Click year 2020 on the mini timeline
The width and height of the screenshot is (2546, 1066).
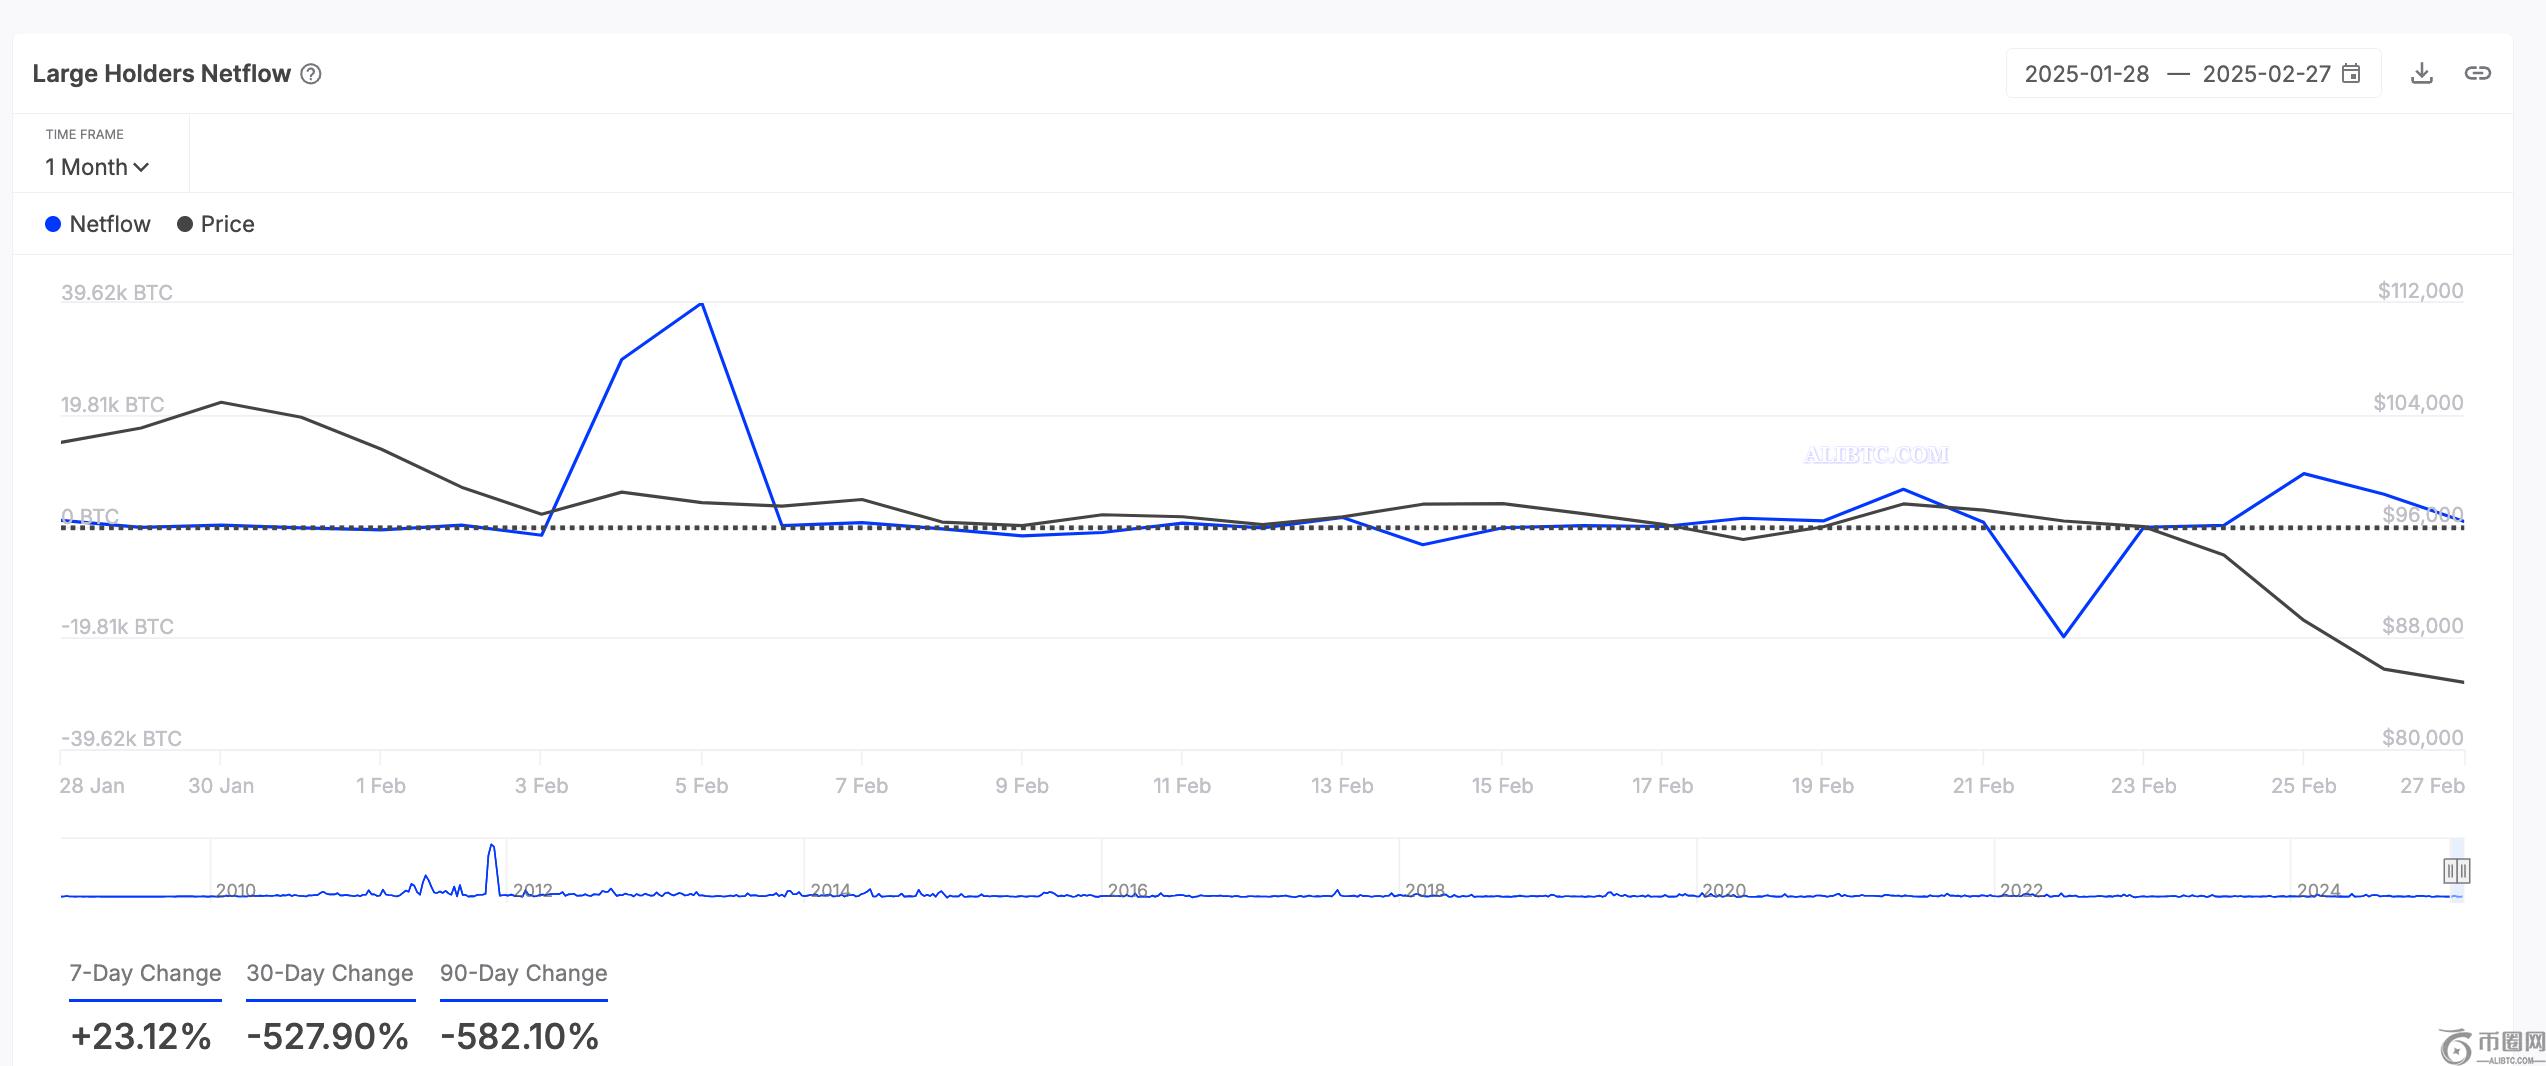click(x=1724, y=890)
